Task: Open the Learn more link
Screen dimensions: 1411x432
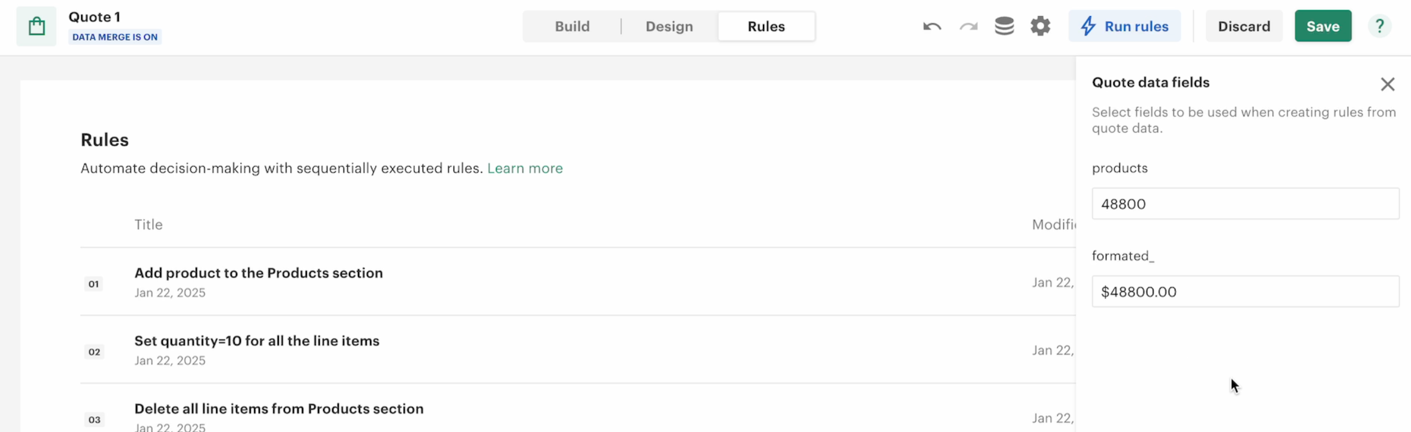Action: click(525, 168)
